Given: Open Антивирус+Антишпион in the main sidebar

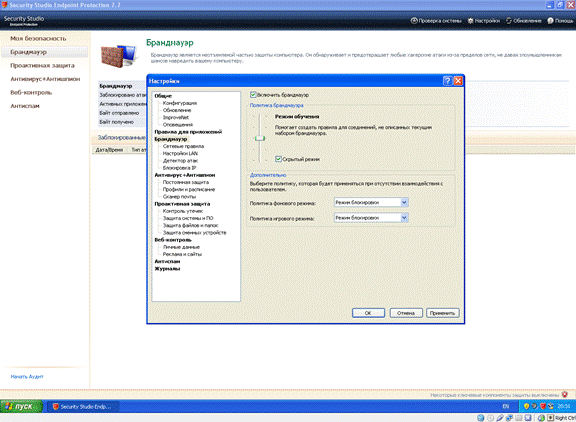Looking at the screenshot, I should click(45, 79).
